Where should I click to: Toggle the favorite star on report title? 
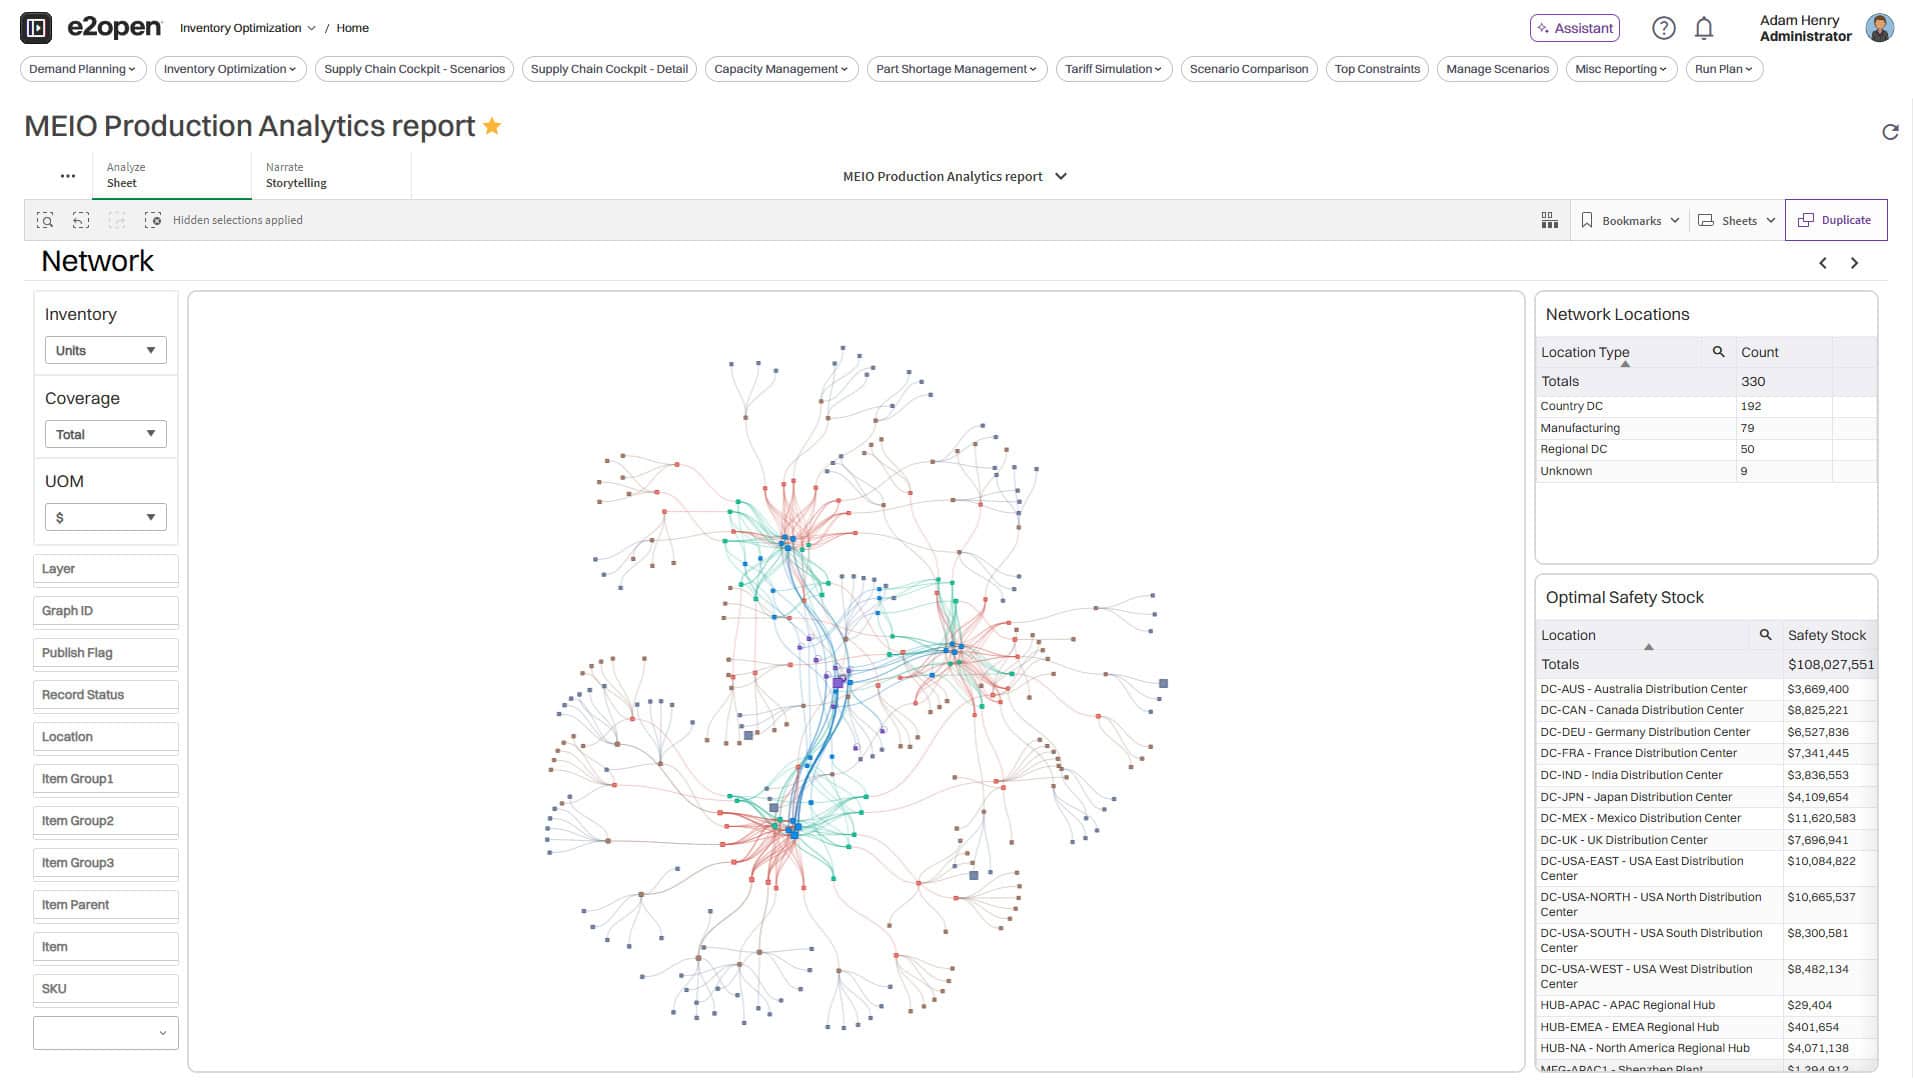tap(492, 126)
